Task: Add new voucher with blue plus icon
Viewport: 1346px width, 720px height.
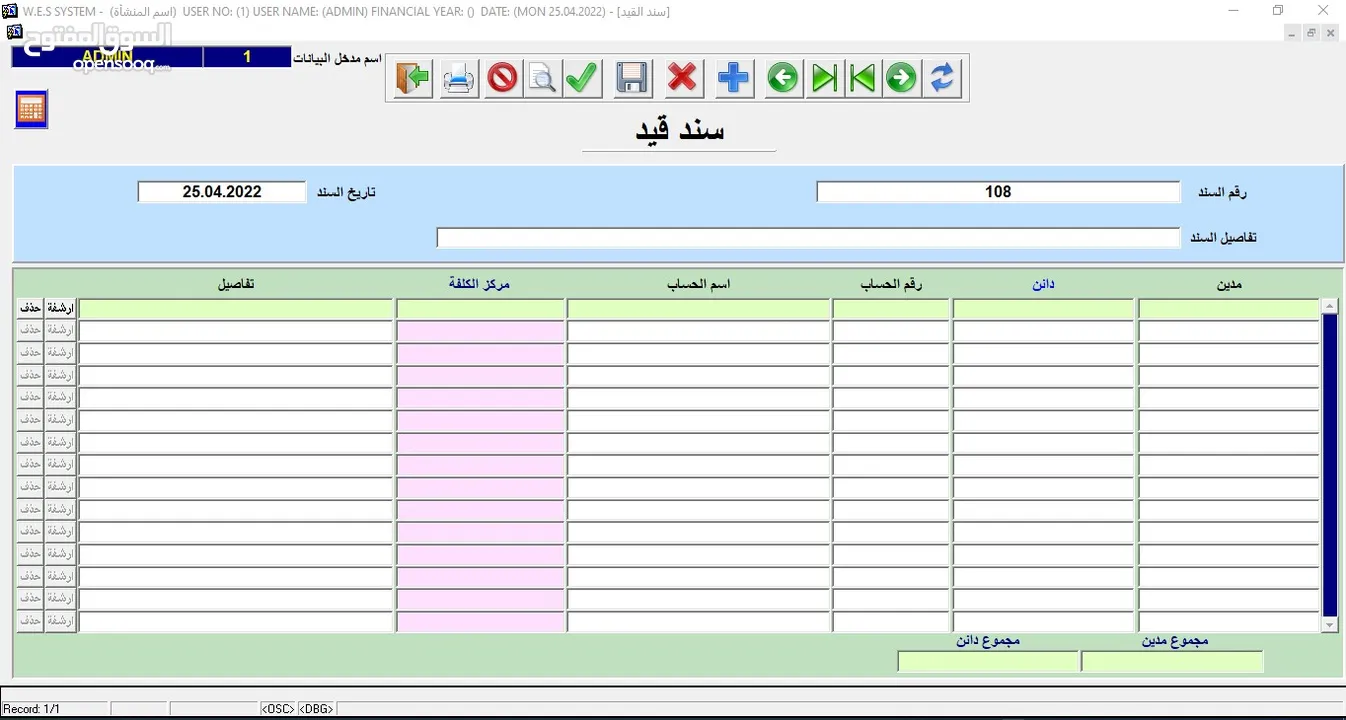Action: click(733, 78)
